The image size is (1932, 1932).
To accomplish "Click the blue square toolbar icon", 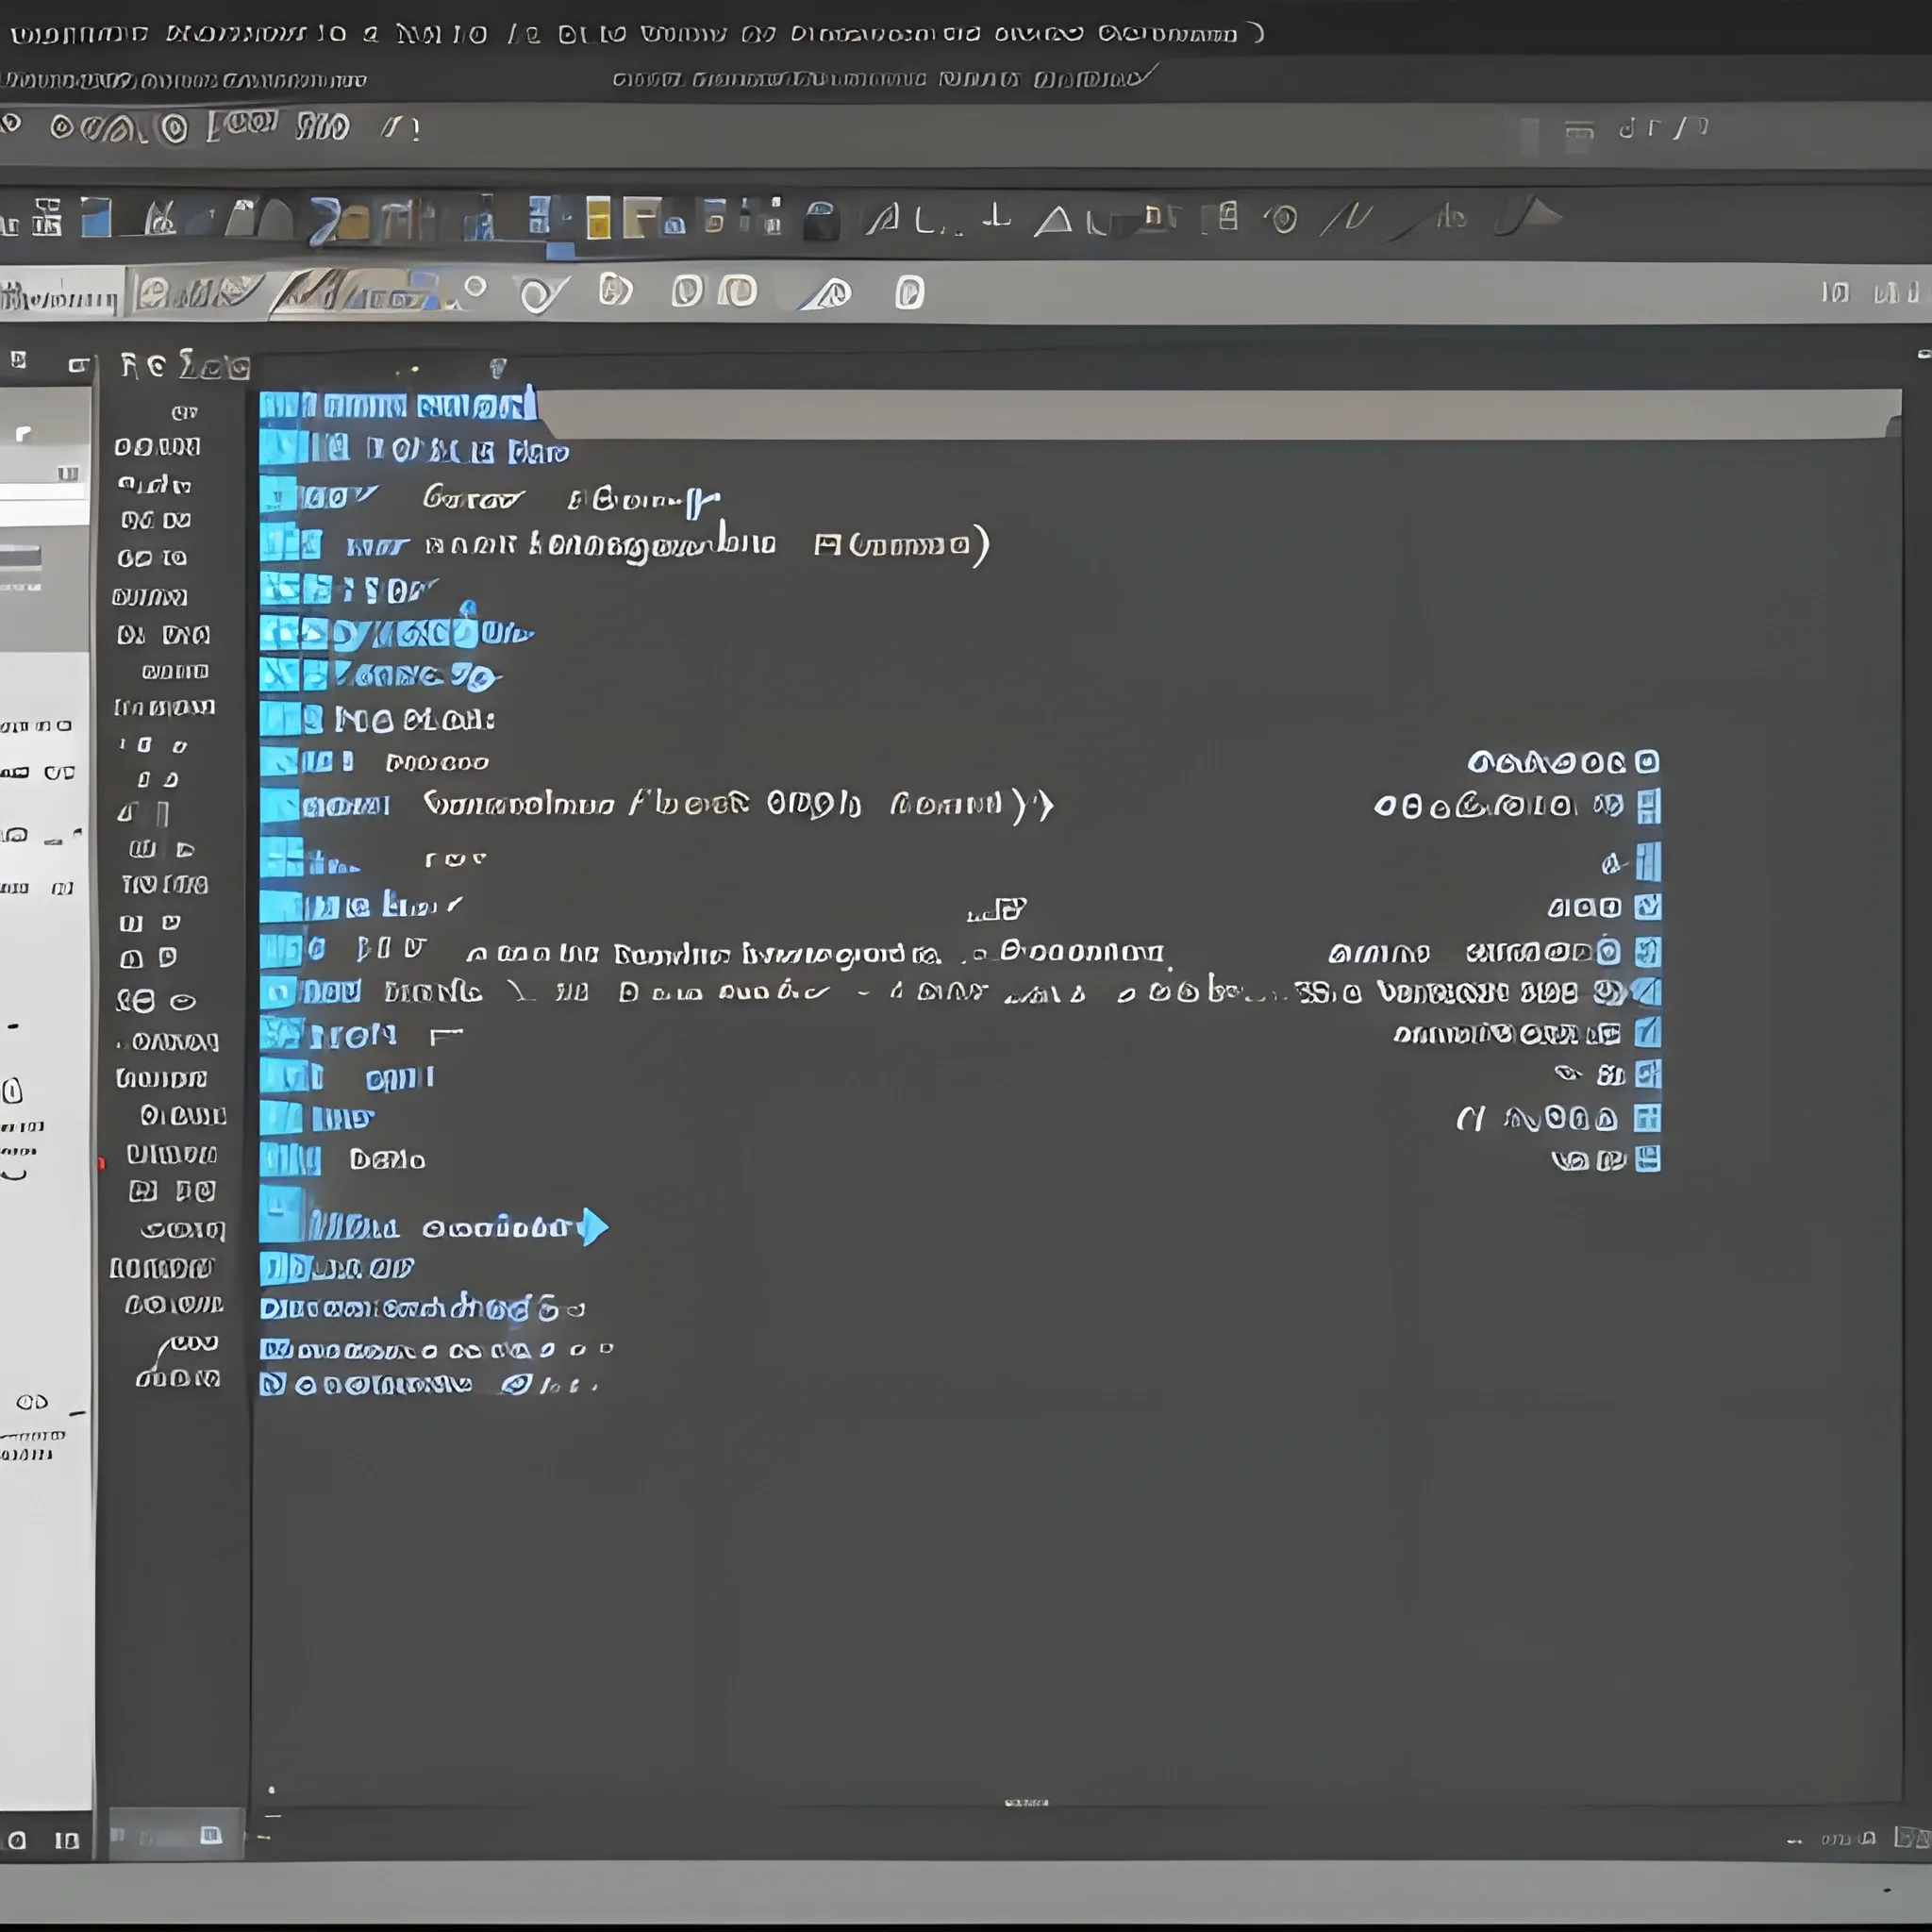I will point(96,217).
